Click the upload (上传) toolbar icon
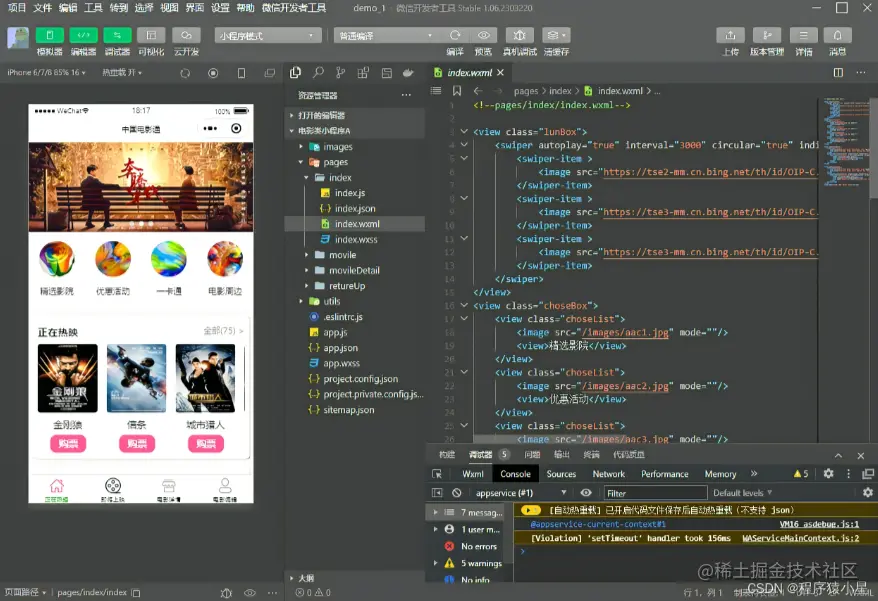 tap(730, 35)
